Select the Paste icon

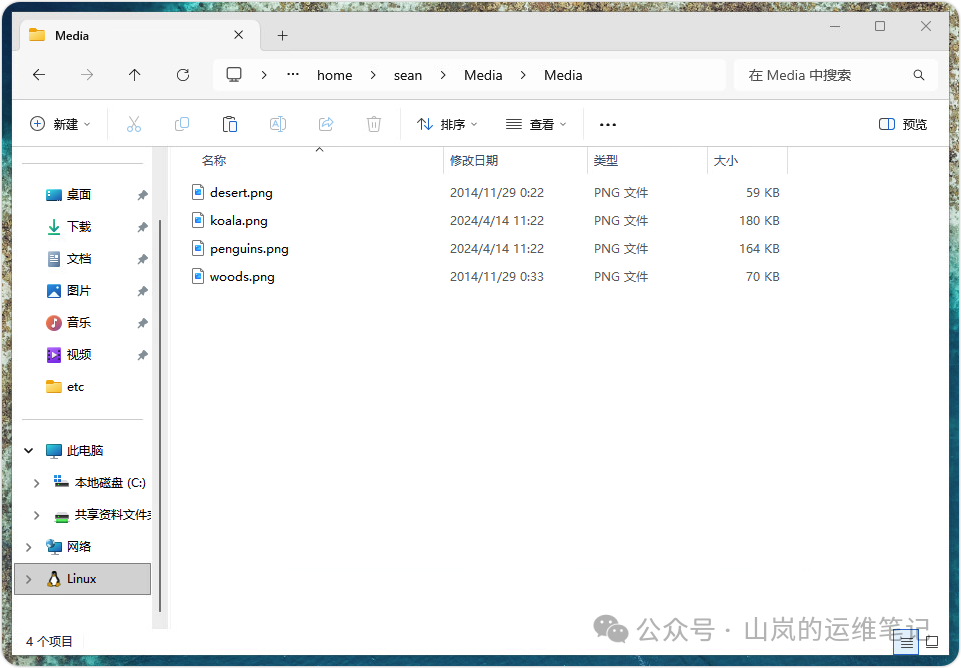point(229,123)
